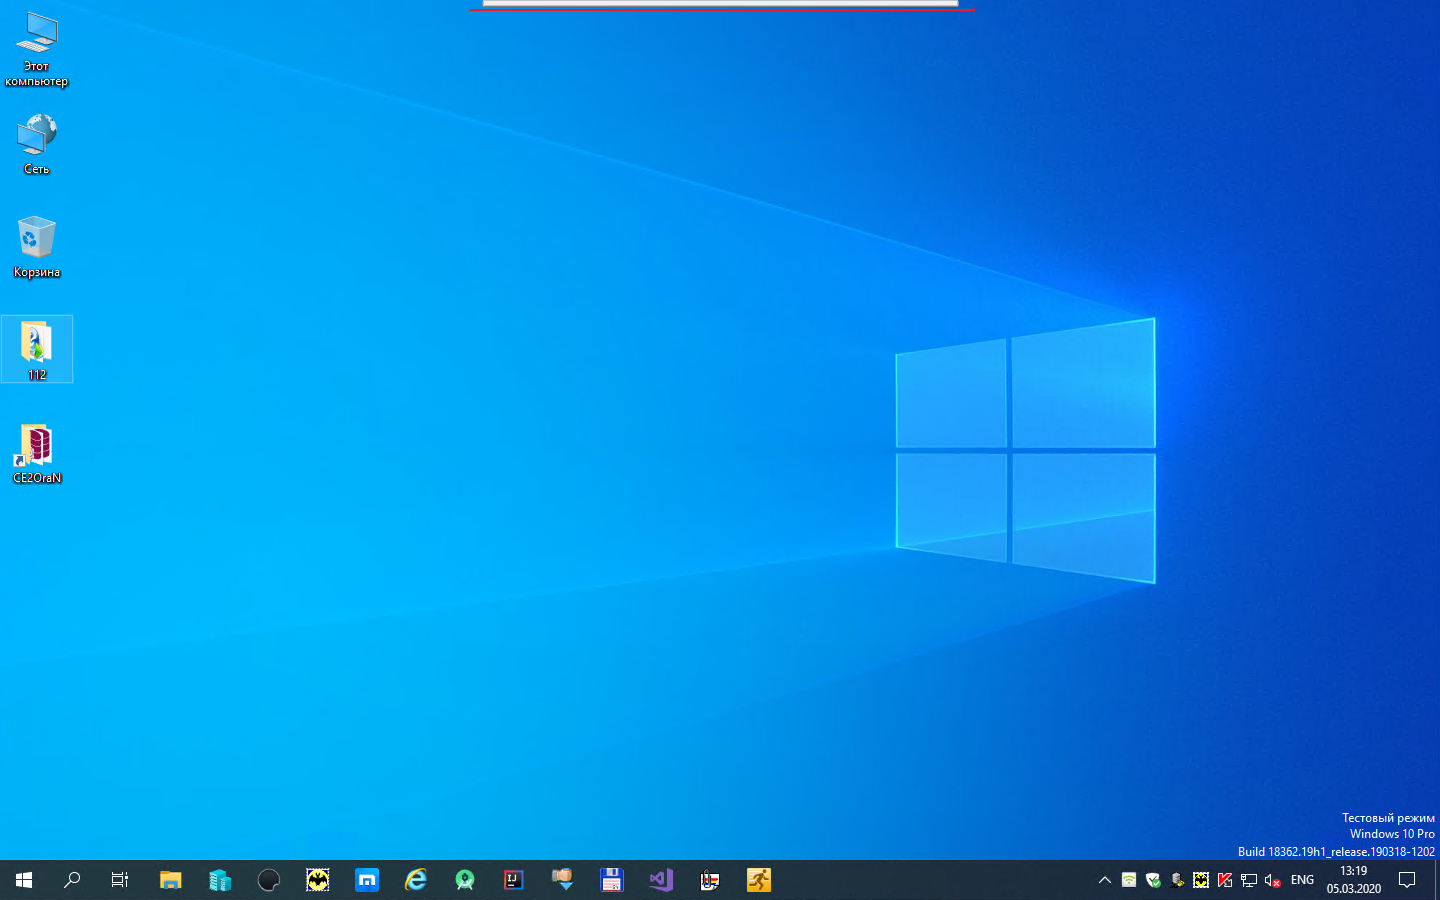
Task: Select the 'Сеть' network desktop icon
Action: 37,144
